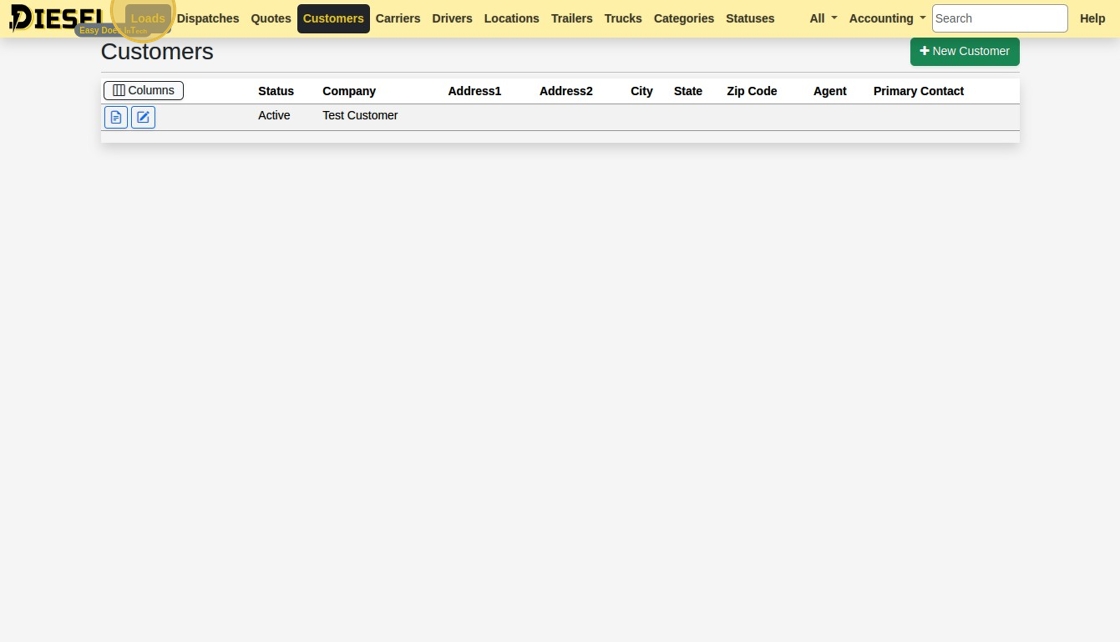1120x642 pixels.
Task: Open the Drivers page
Action: [x=452, y=19]
